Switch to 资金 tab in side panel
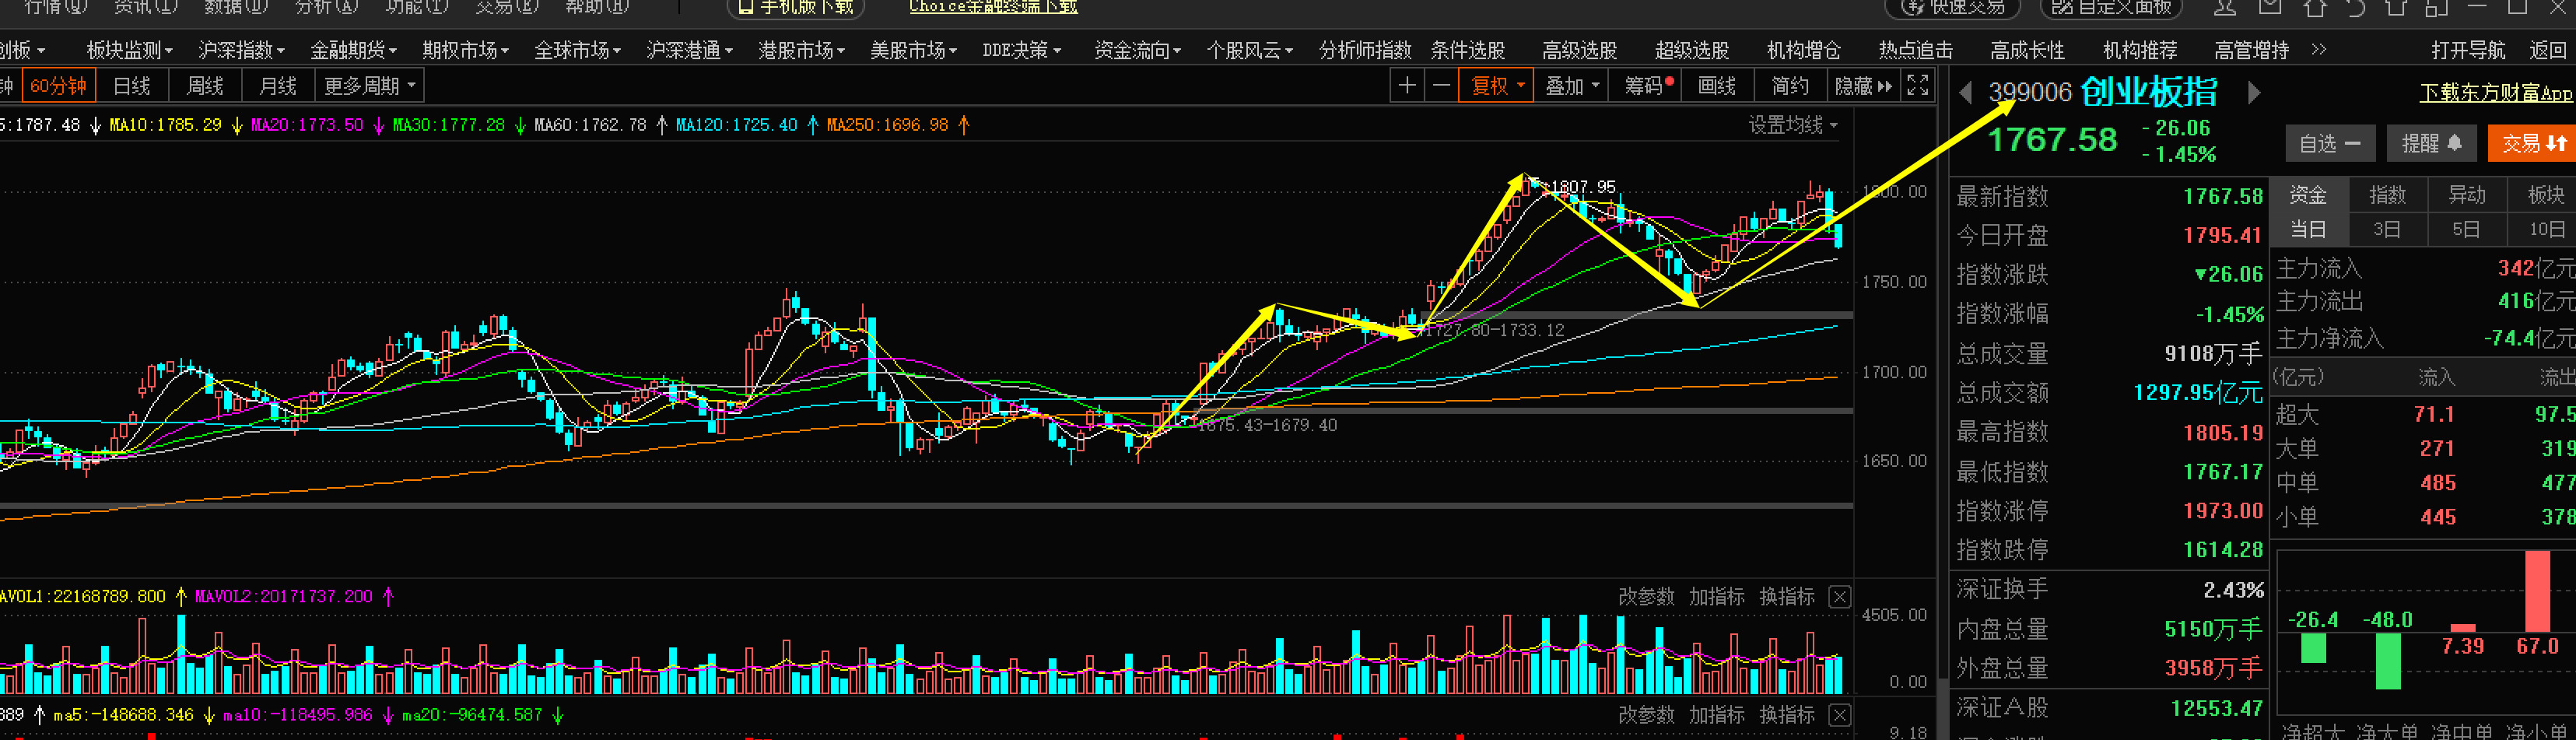2576x740 pixels. [x=2308, y=195]
